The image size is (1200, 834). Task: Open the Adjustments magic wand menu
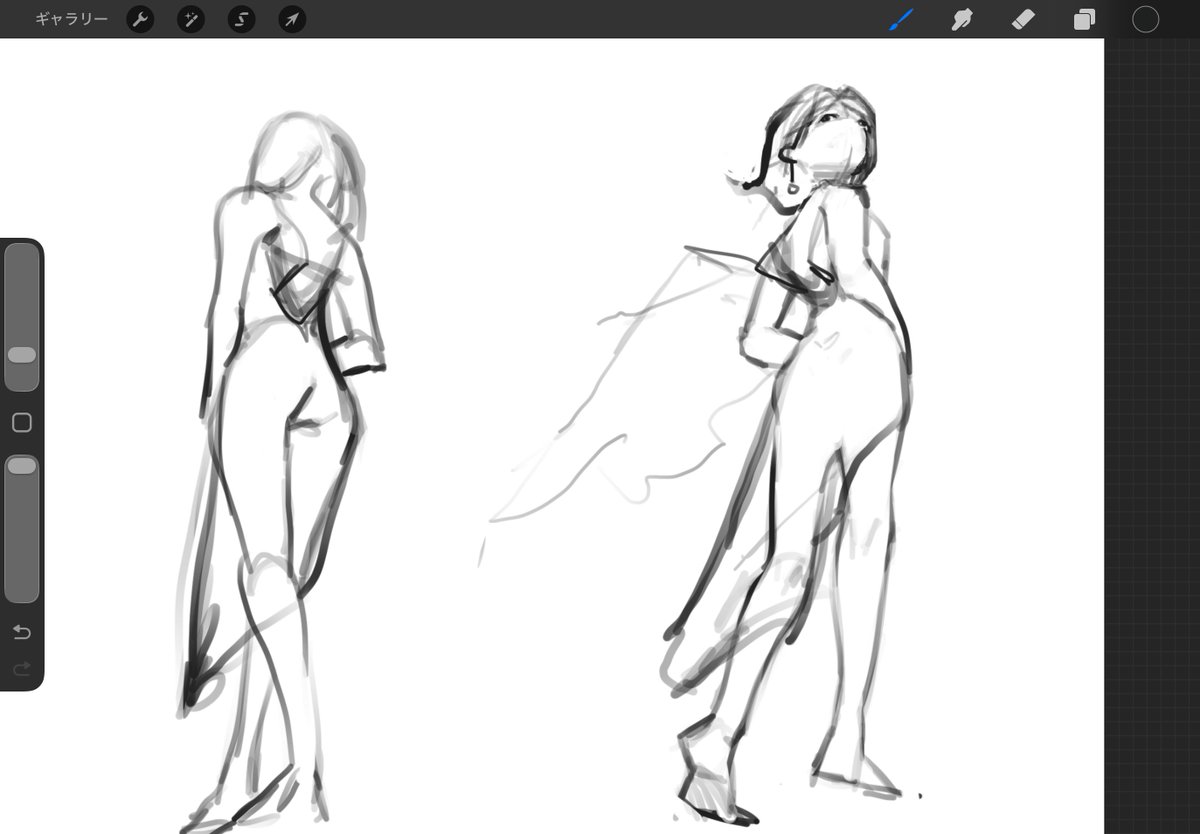pos(191,19)
